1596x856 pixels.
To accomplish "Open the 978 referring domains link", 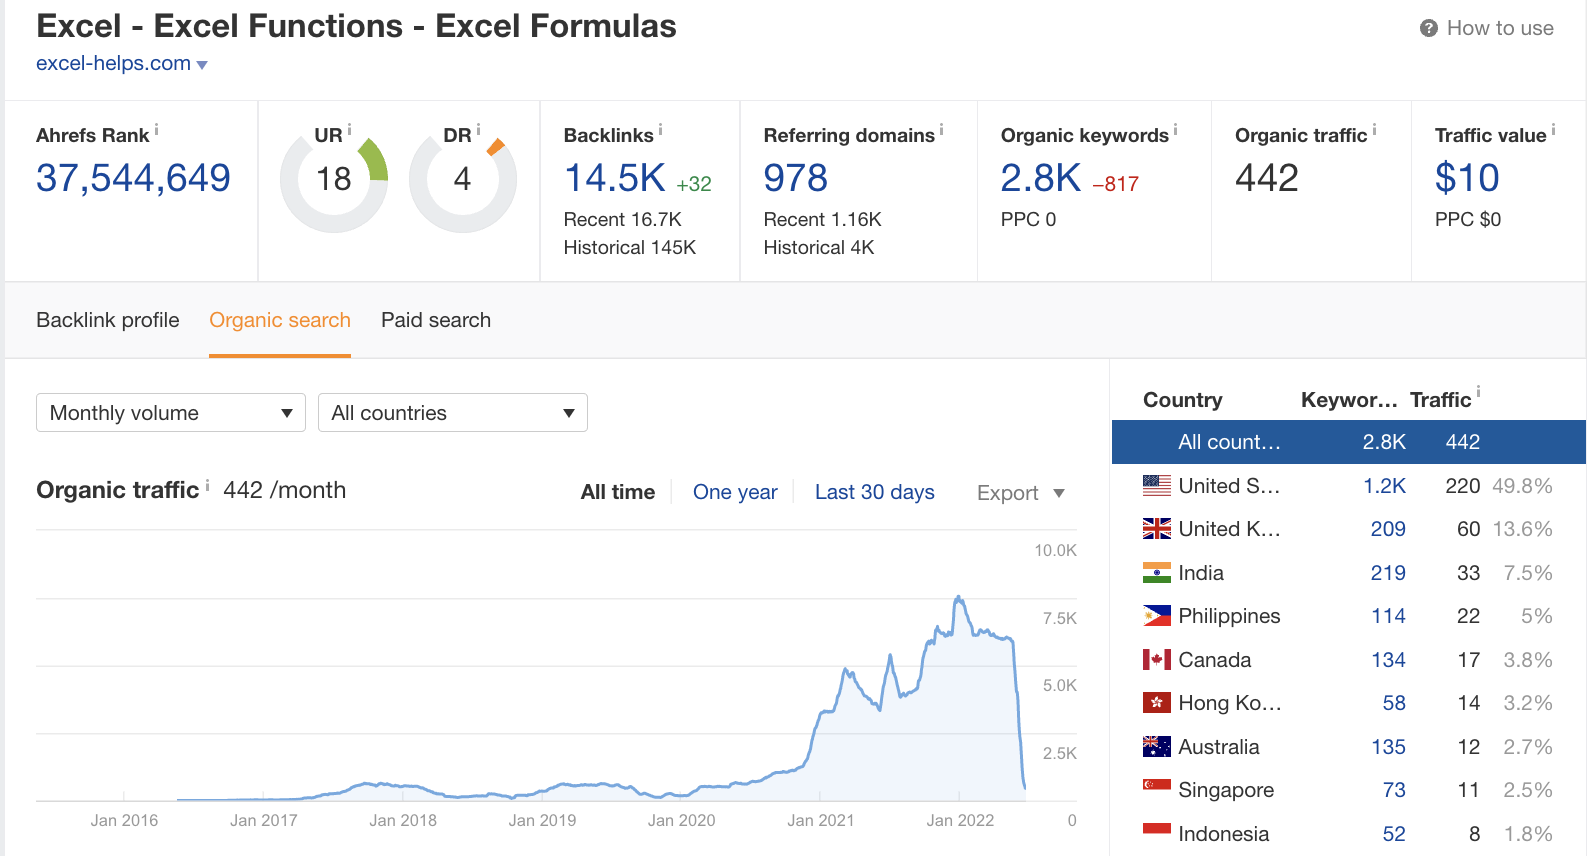I will [x=795, y=179].
